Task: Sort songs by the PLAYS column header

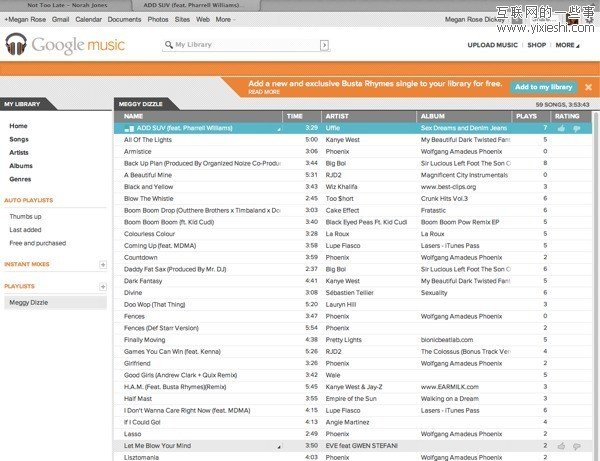Action: pos(525,116)
